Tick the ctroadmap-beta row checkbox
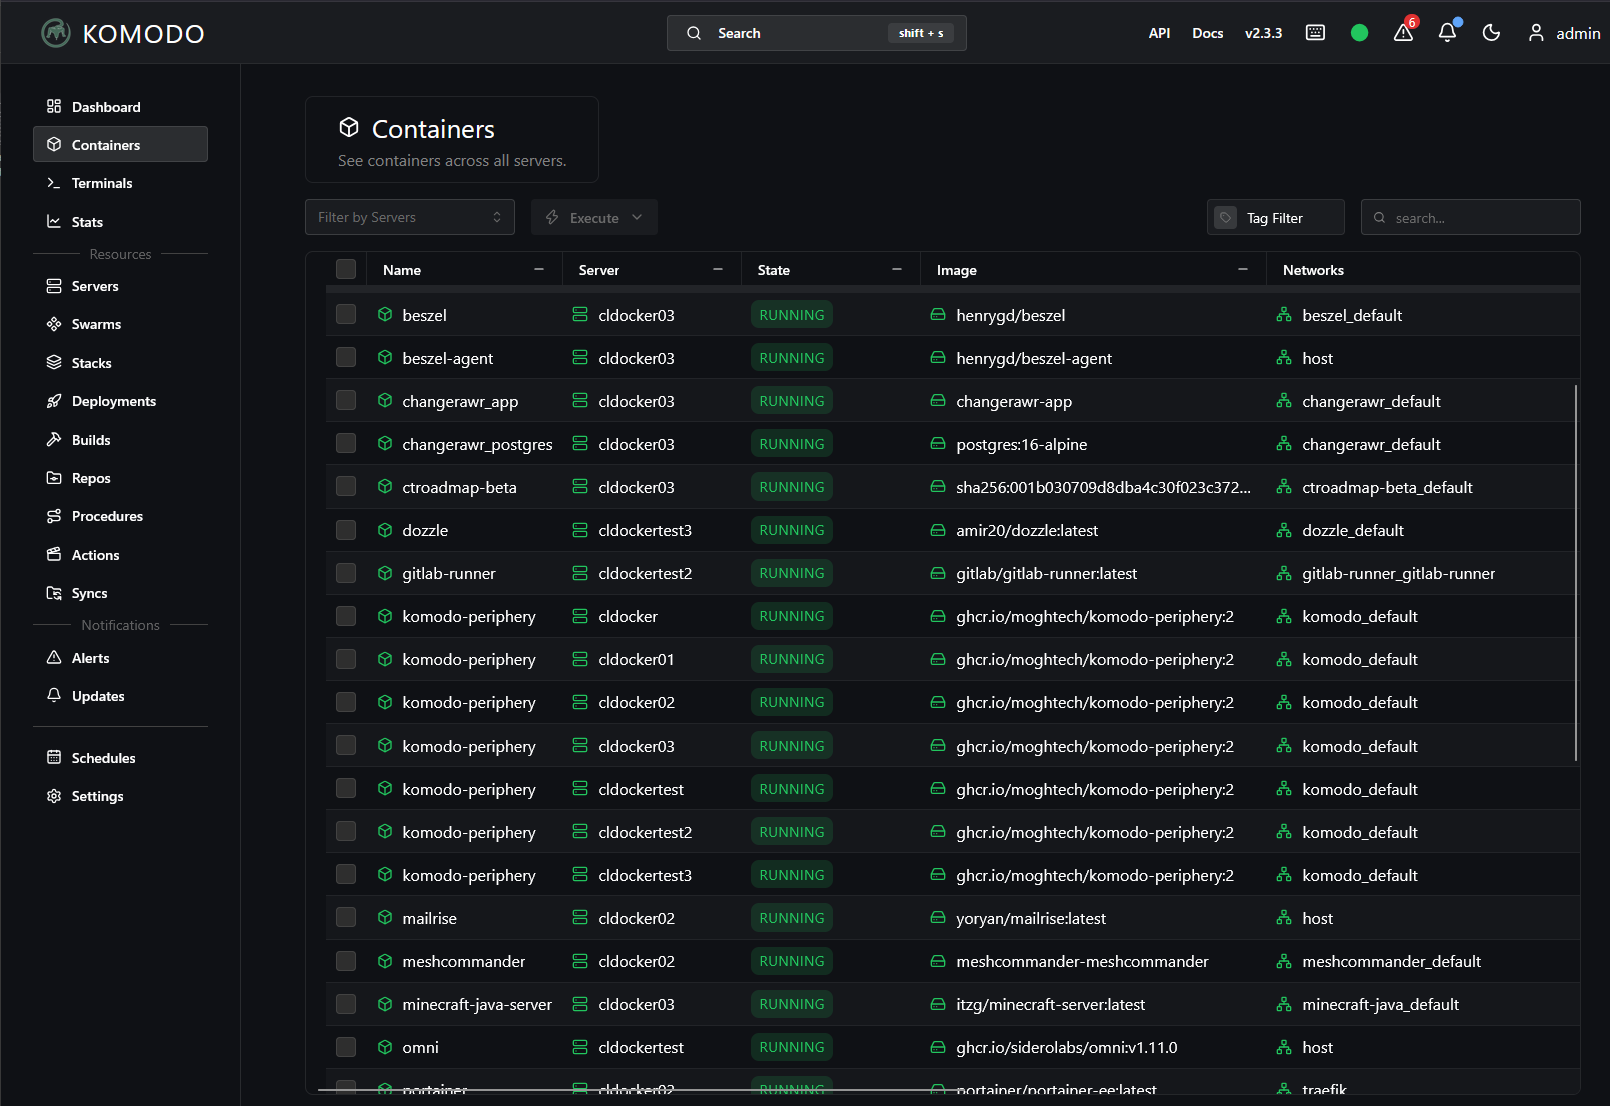Image resolution: width=1610 pixels, height=1106 pixels. pyautogui.click(x=346, y=486)
